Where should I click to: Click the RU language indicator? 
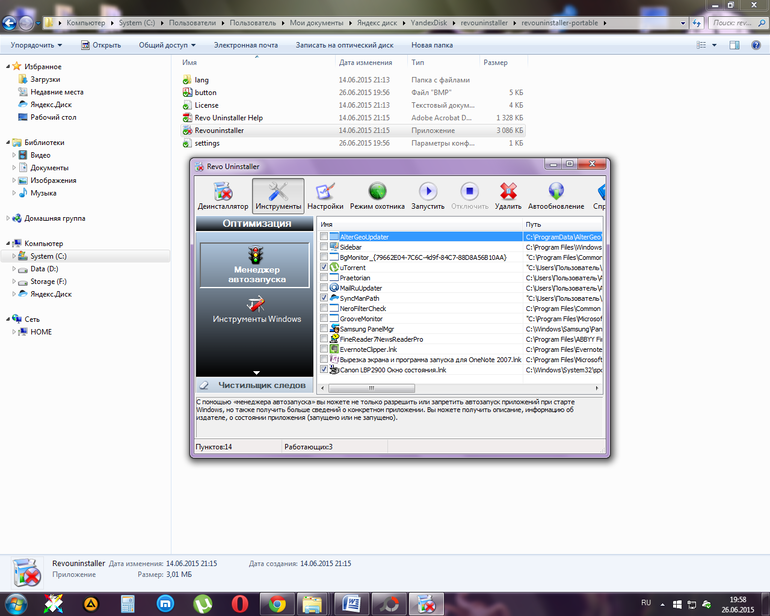point(646,603)
